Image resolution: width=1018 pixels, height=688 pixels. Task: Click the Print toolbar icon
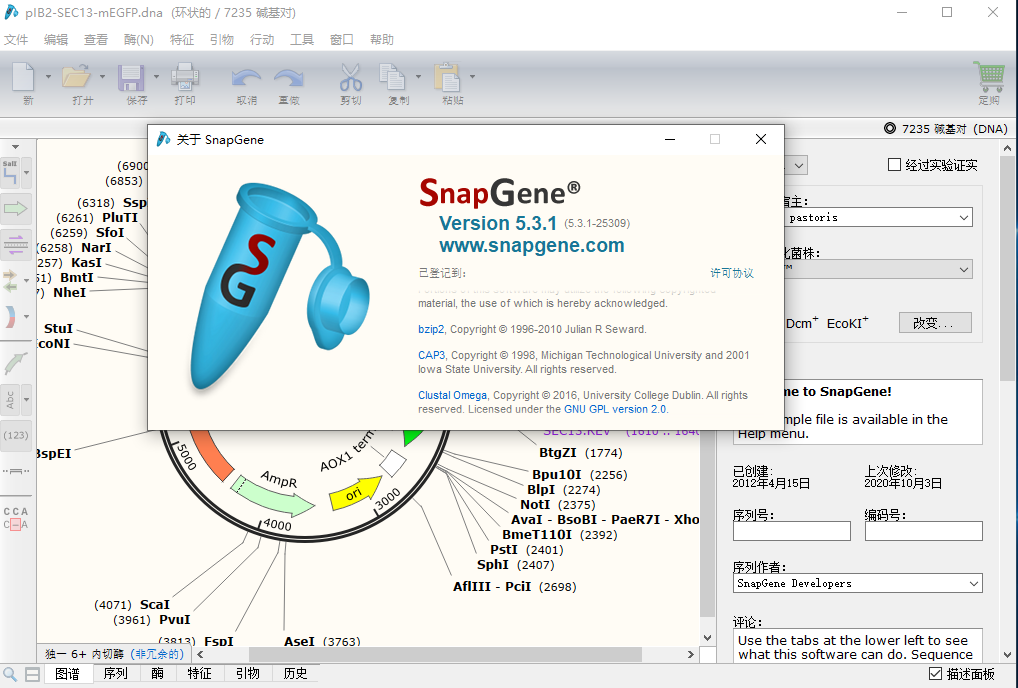pos(184,77)
